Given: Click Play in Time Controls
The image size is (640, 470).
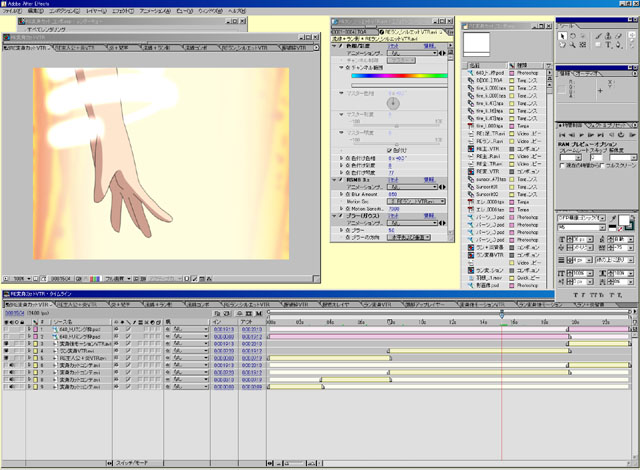Looking at the screenshot, I should click(x=581, y=135).
